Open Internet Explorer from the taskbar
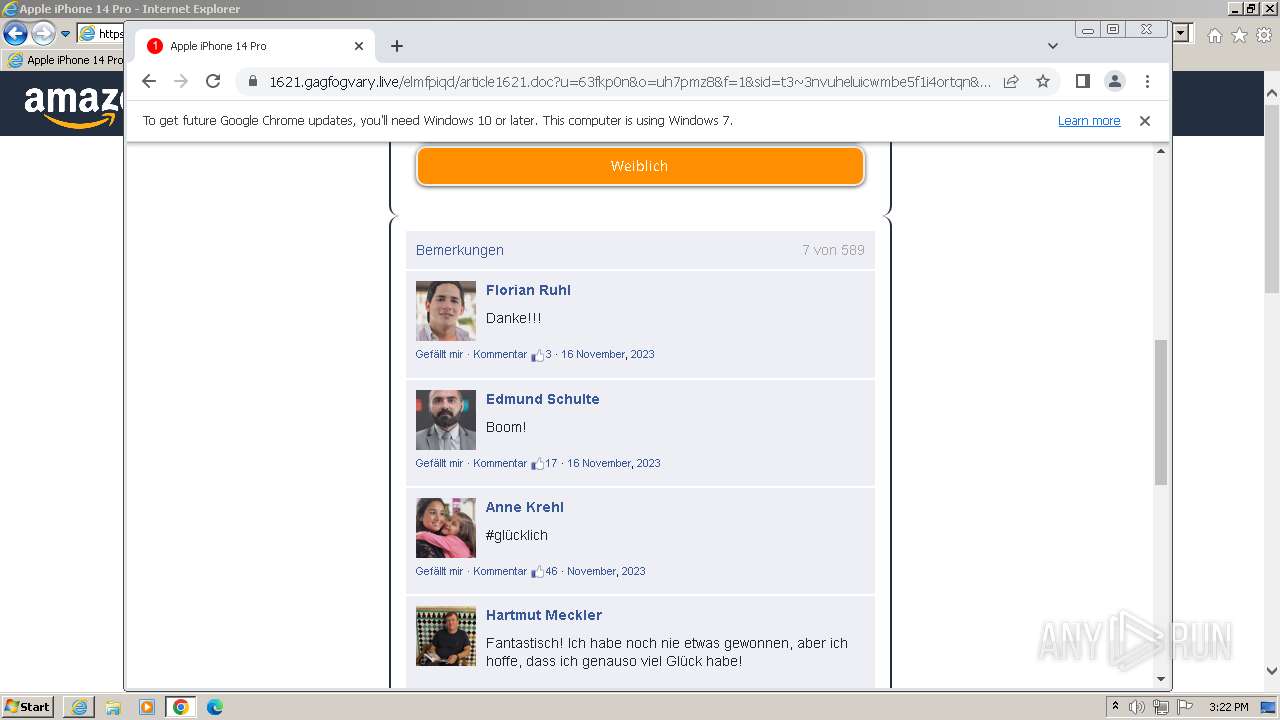This screenshot has height=720, width=1280. tap(79, 707)
